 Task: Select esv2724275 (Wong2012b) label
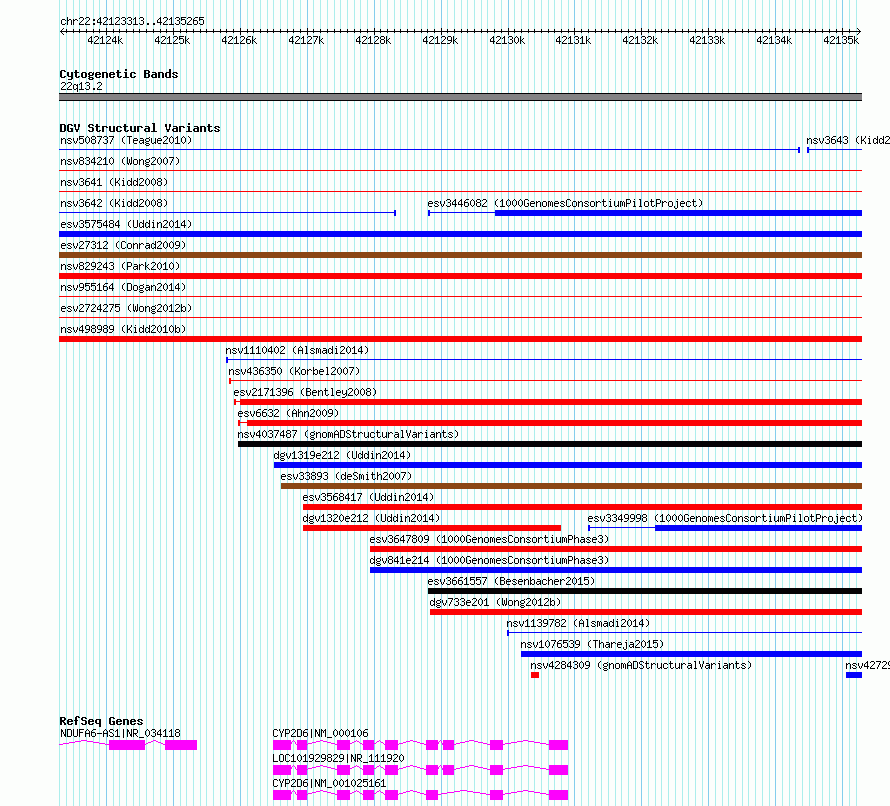point(126,308)
